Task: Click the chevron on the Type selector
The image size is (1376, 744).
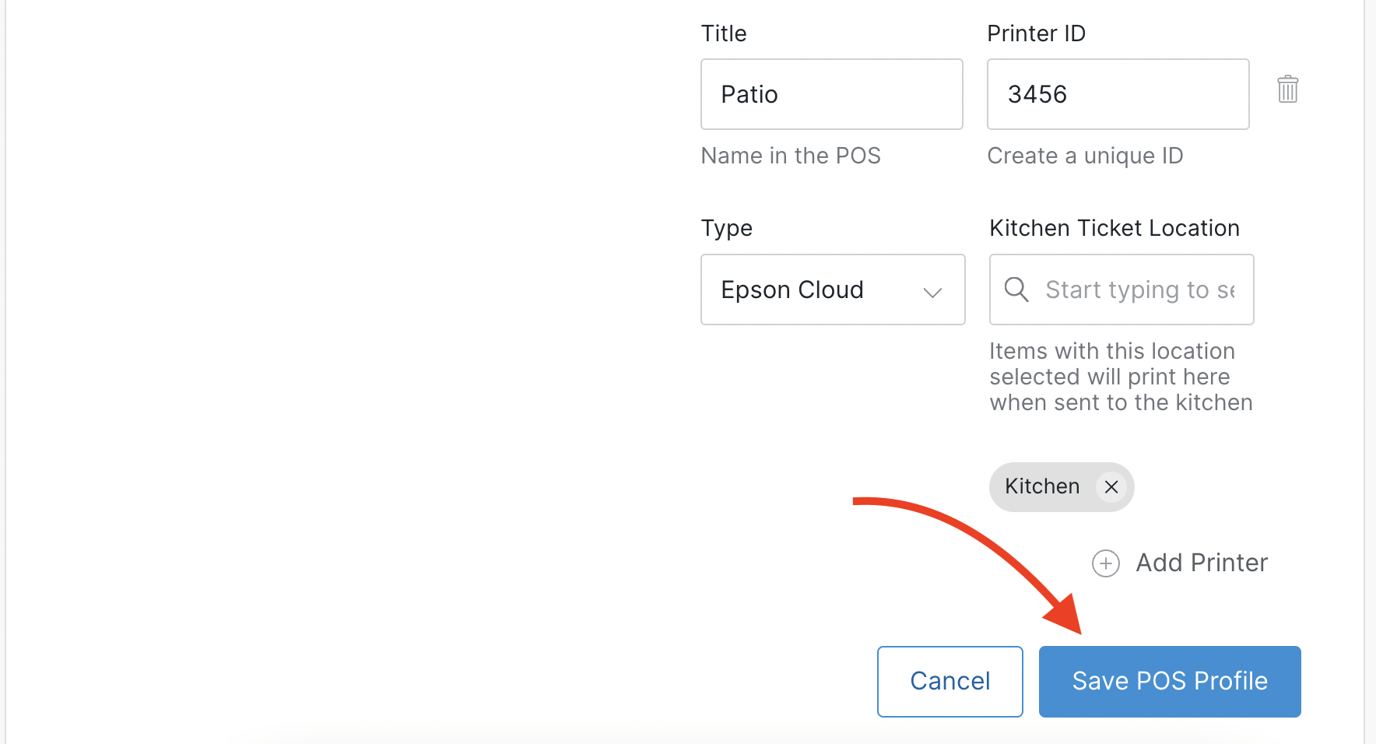Action: point(932,290)
